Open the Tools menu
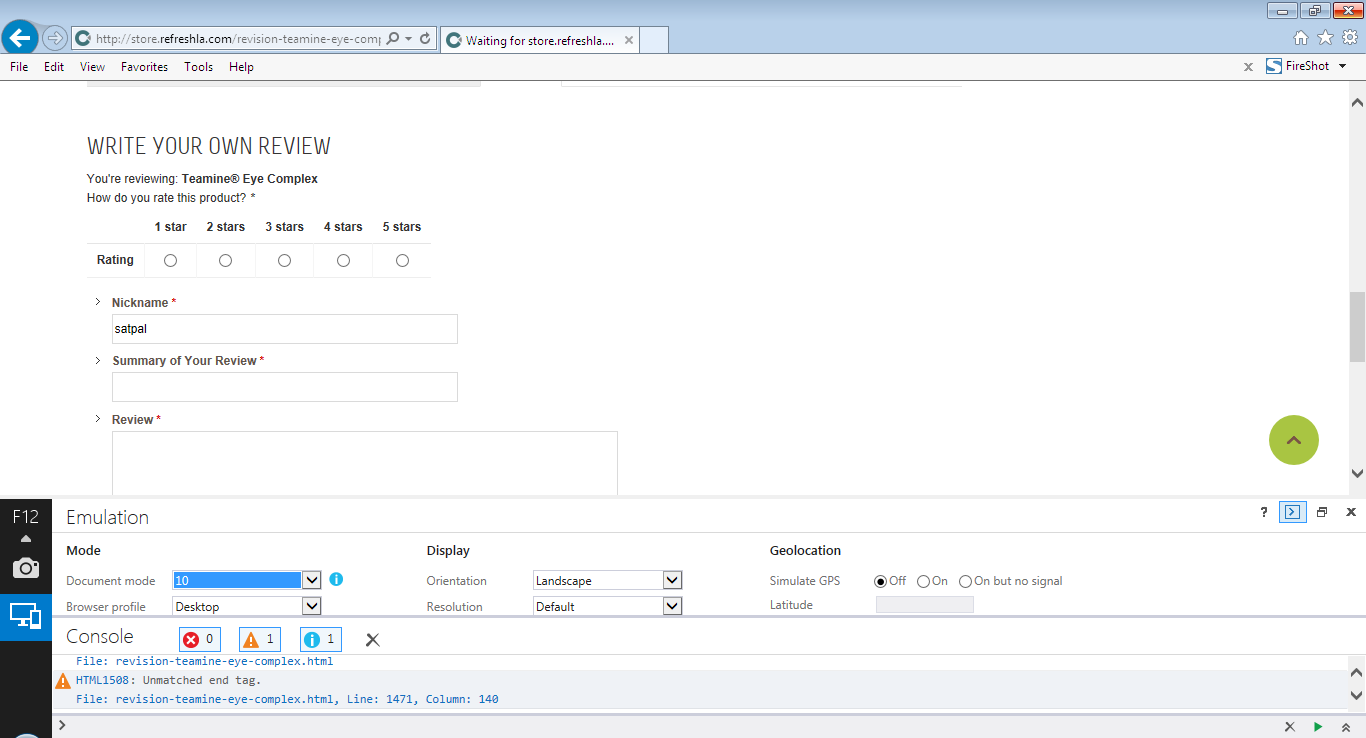1366x738 pixels. point(198,67)
